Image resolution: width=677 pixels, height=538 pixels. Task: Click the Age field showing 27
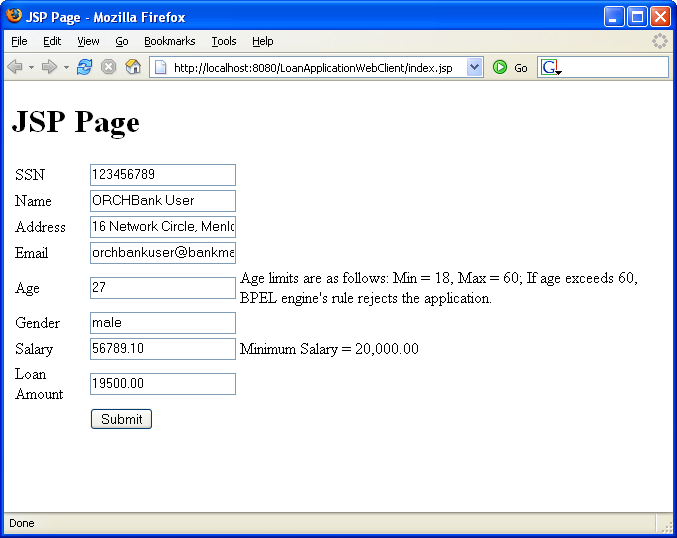pos(163,288)
